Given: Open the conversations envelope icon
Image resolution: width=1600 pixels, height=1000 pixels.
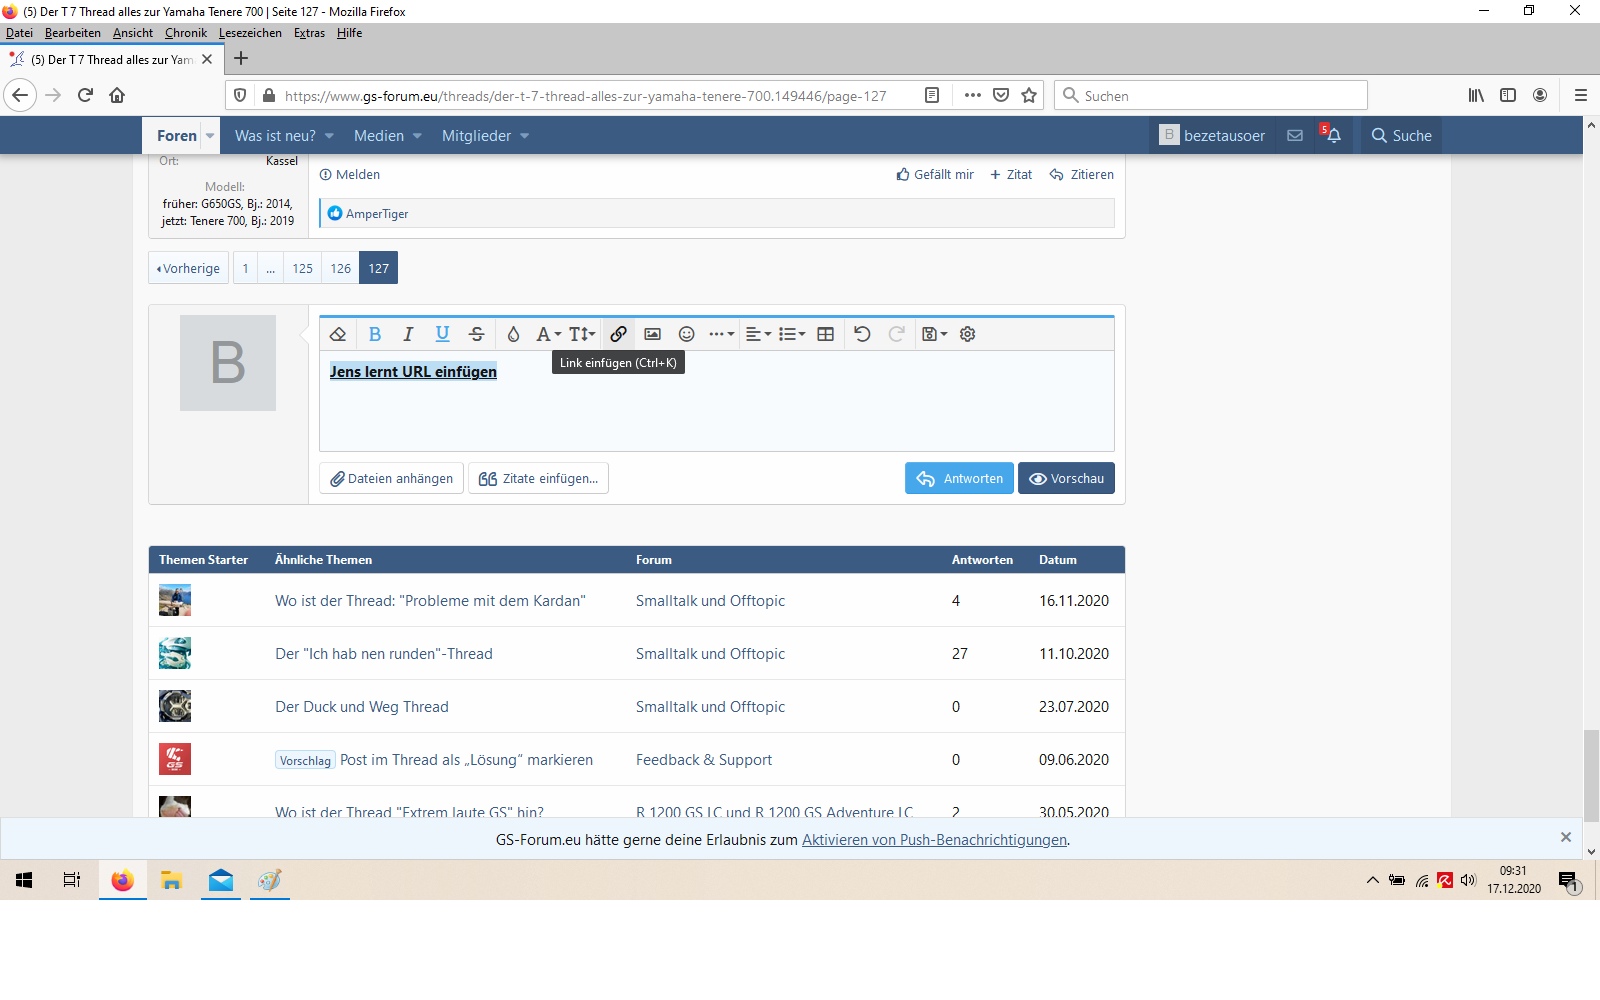Looking at the screenshot, I should [1295, 136].
